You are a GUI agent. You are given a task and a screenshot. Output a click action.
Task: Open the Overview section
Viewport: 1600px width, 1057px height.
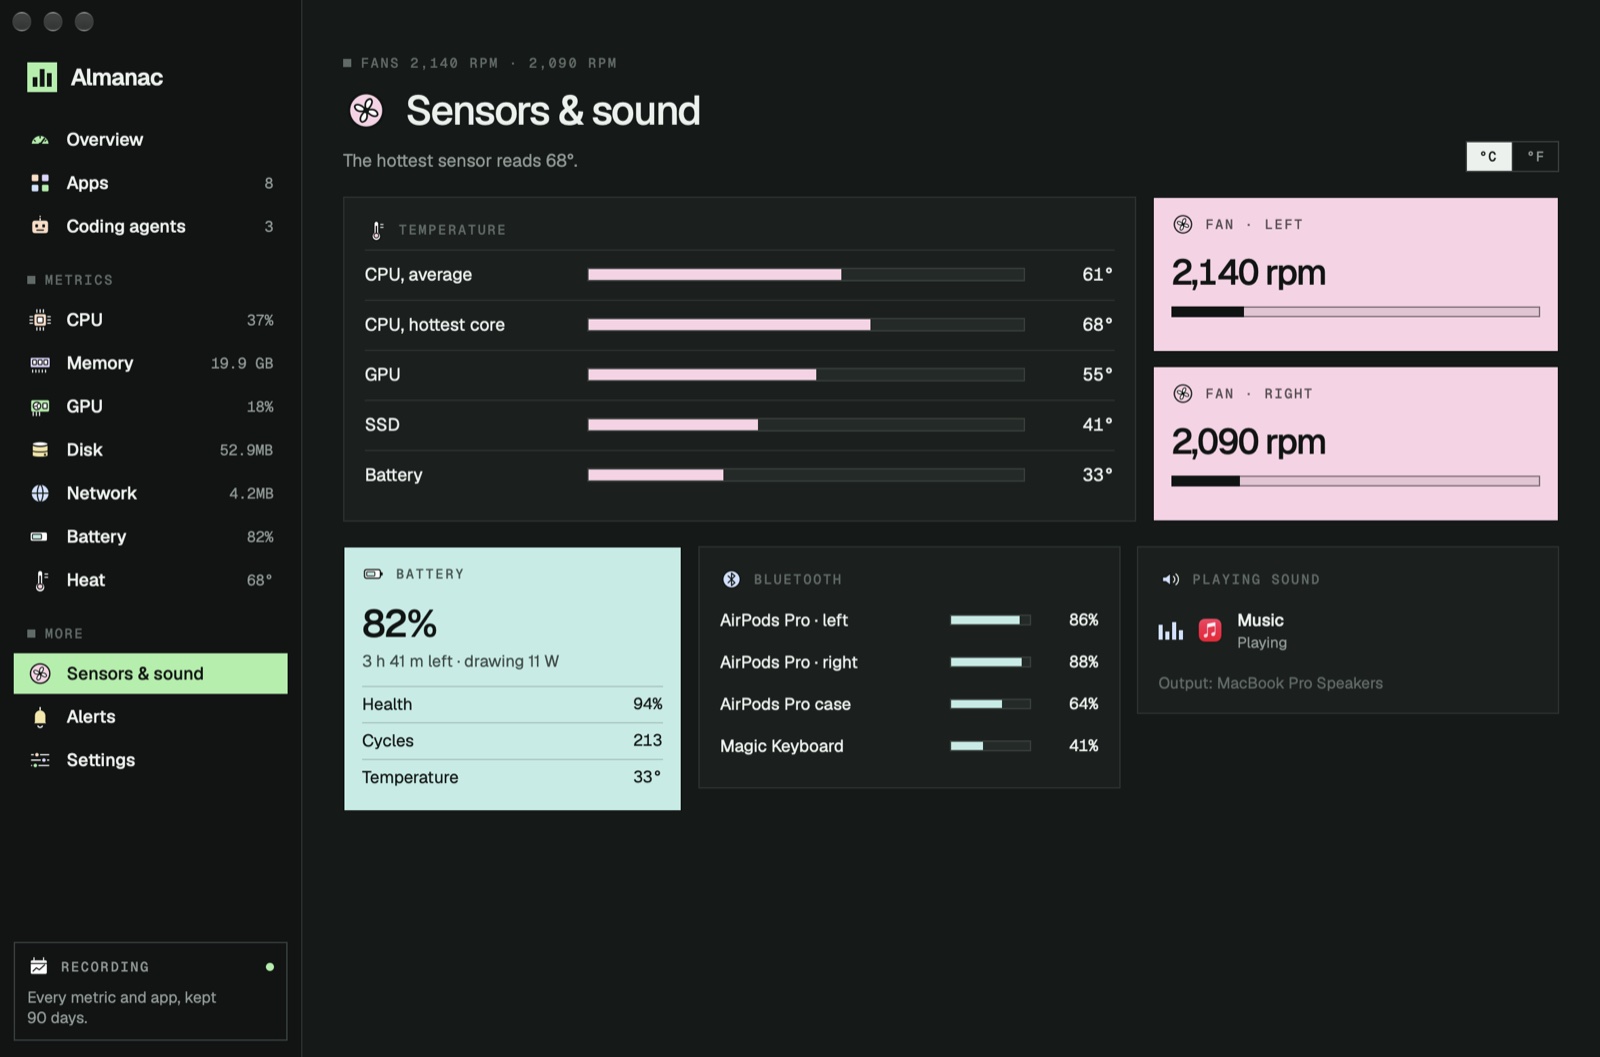point(151,140)
